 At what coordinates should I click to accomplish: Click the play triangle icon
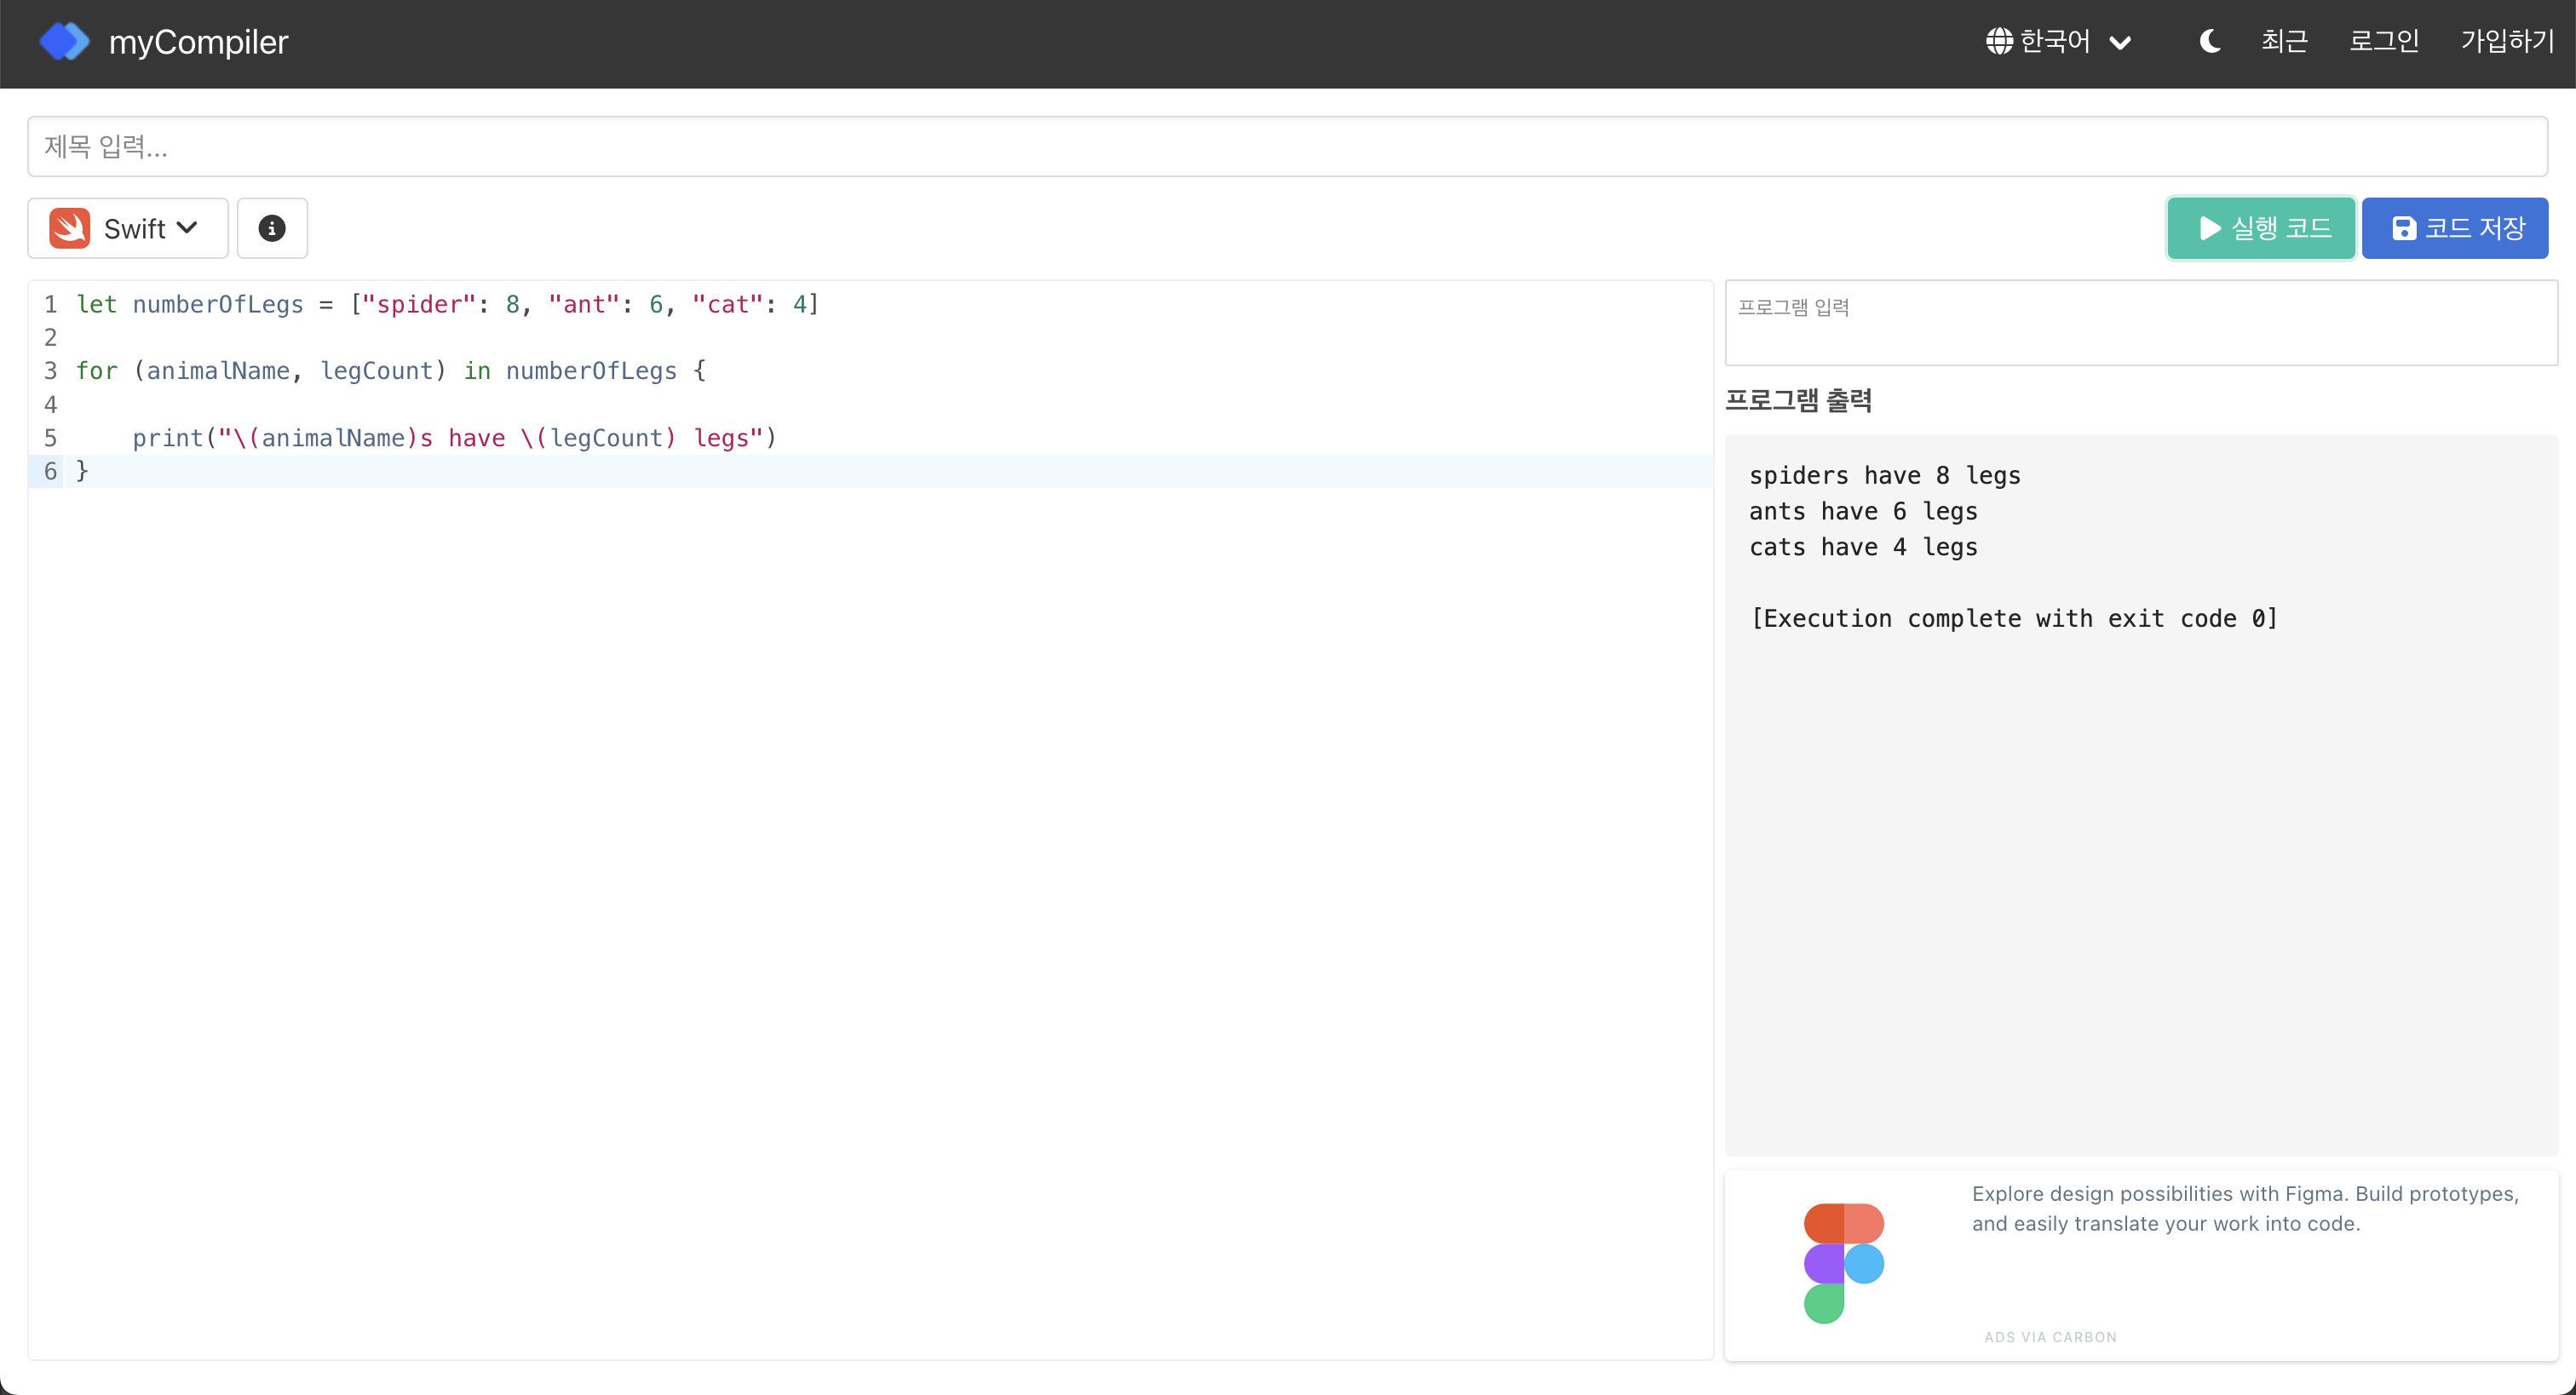click(2210, 228)
